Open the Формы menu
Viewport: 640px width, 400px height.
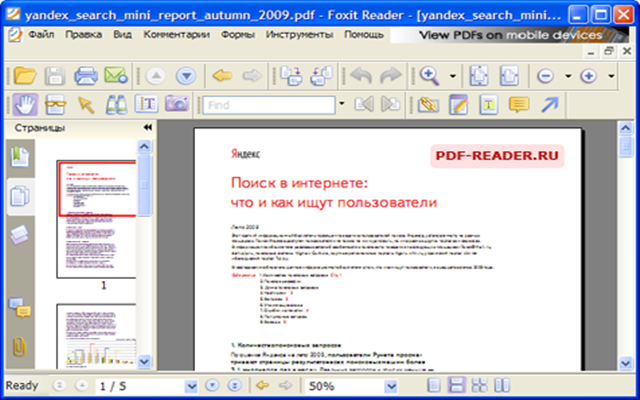click(x=238, y=35)
